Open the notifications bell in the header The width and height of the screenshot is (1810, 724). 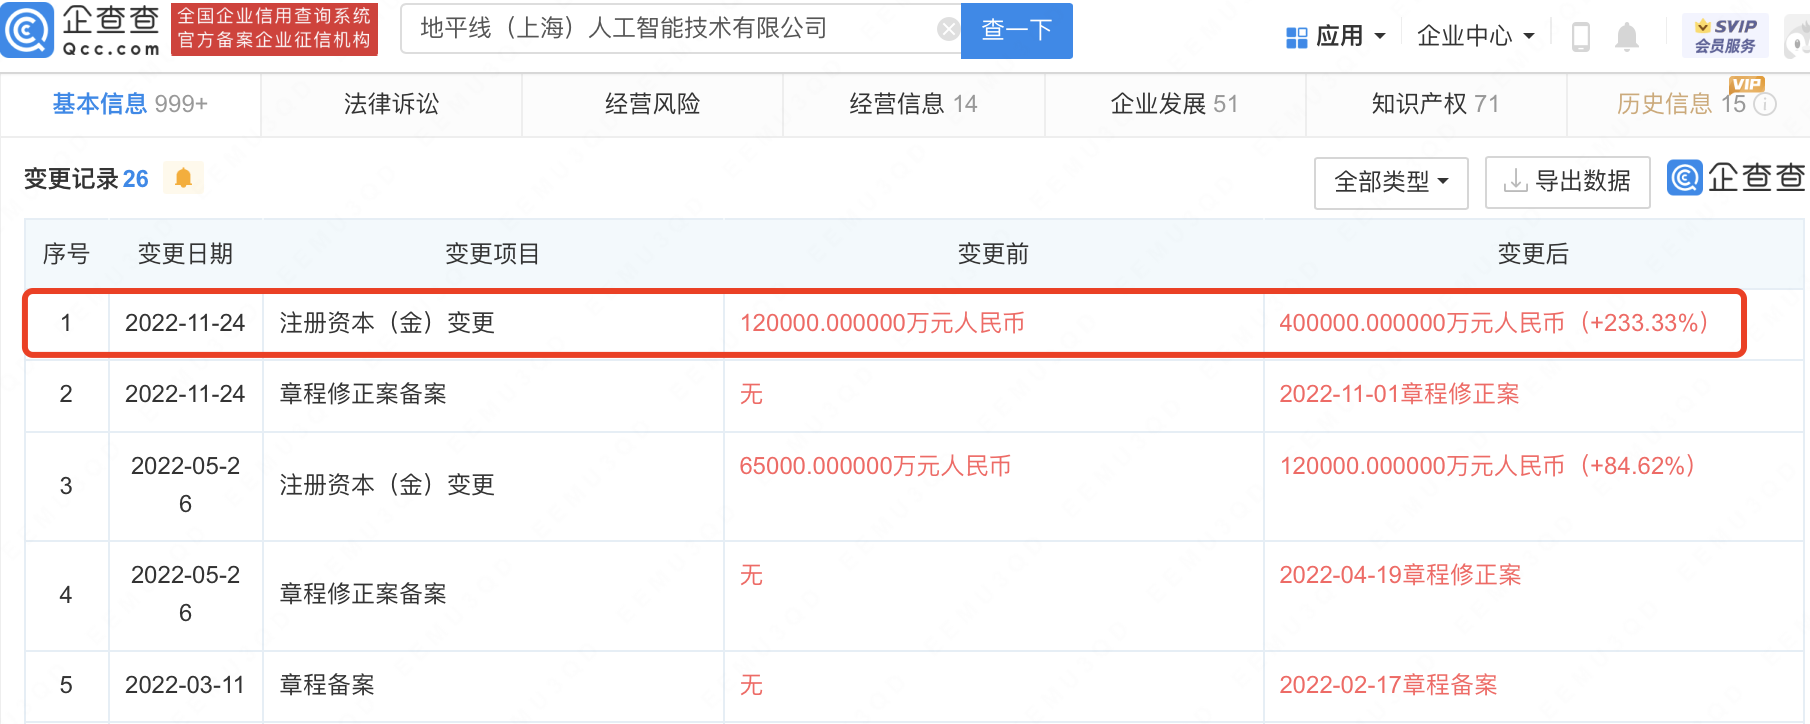click(1627, 37)
